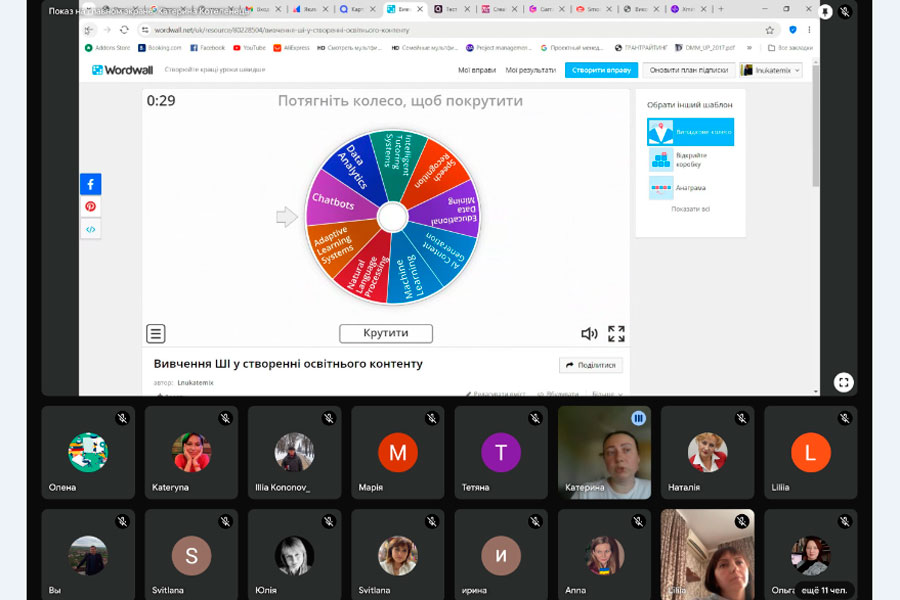Click muted mic icon on Anna's tile
This screenshot has width=900, height=600.
coord(638,521)
